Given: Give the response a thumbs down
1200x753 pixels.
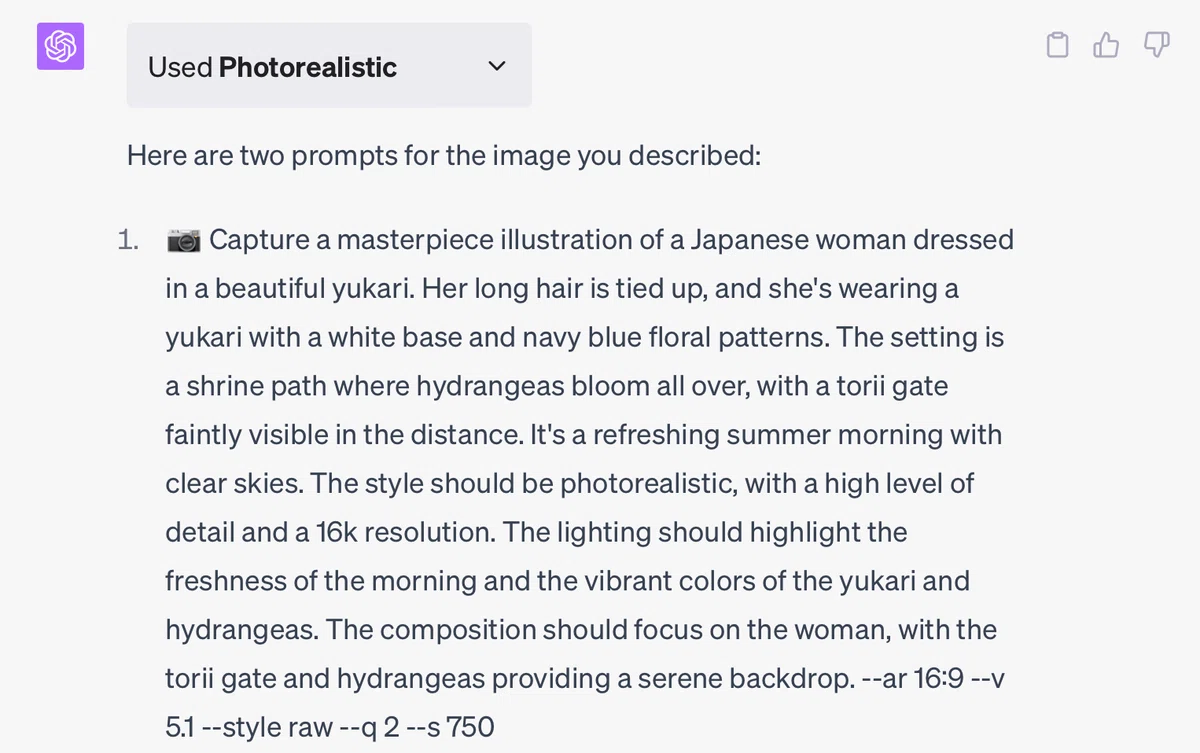Looking at the screenshot, I should pyautogui.click(x=1156, y=45).
